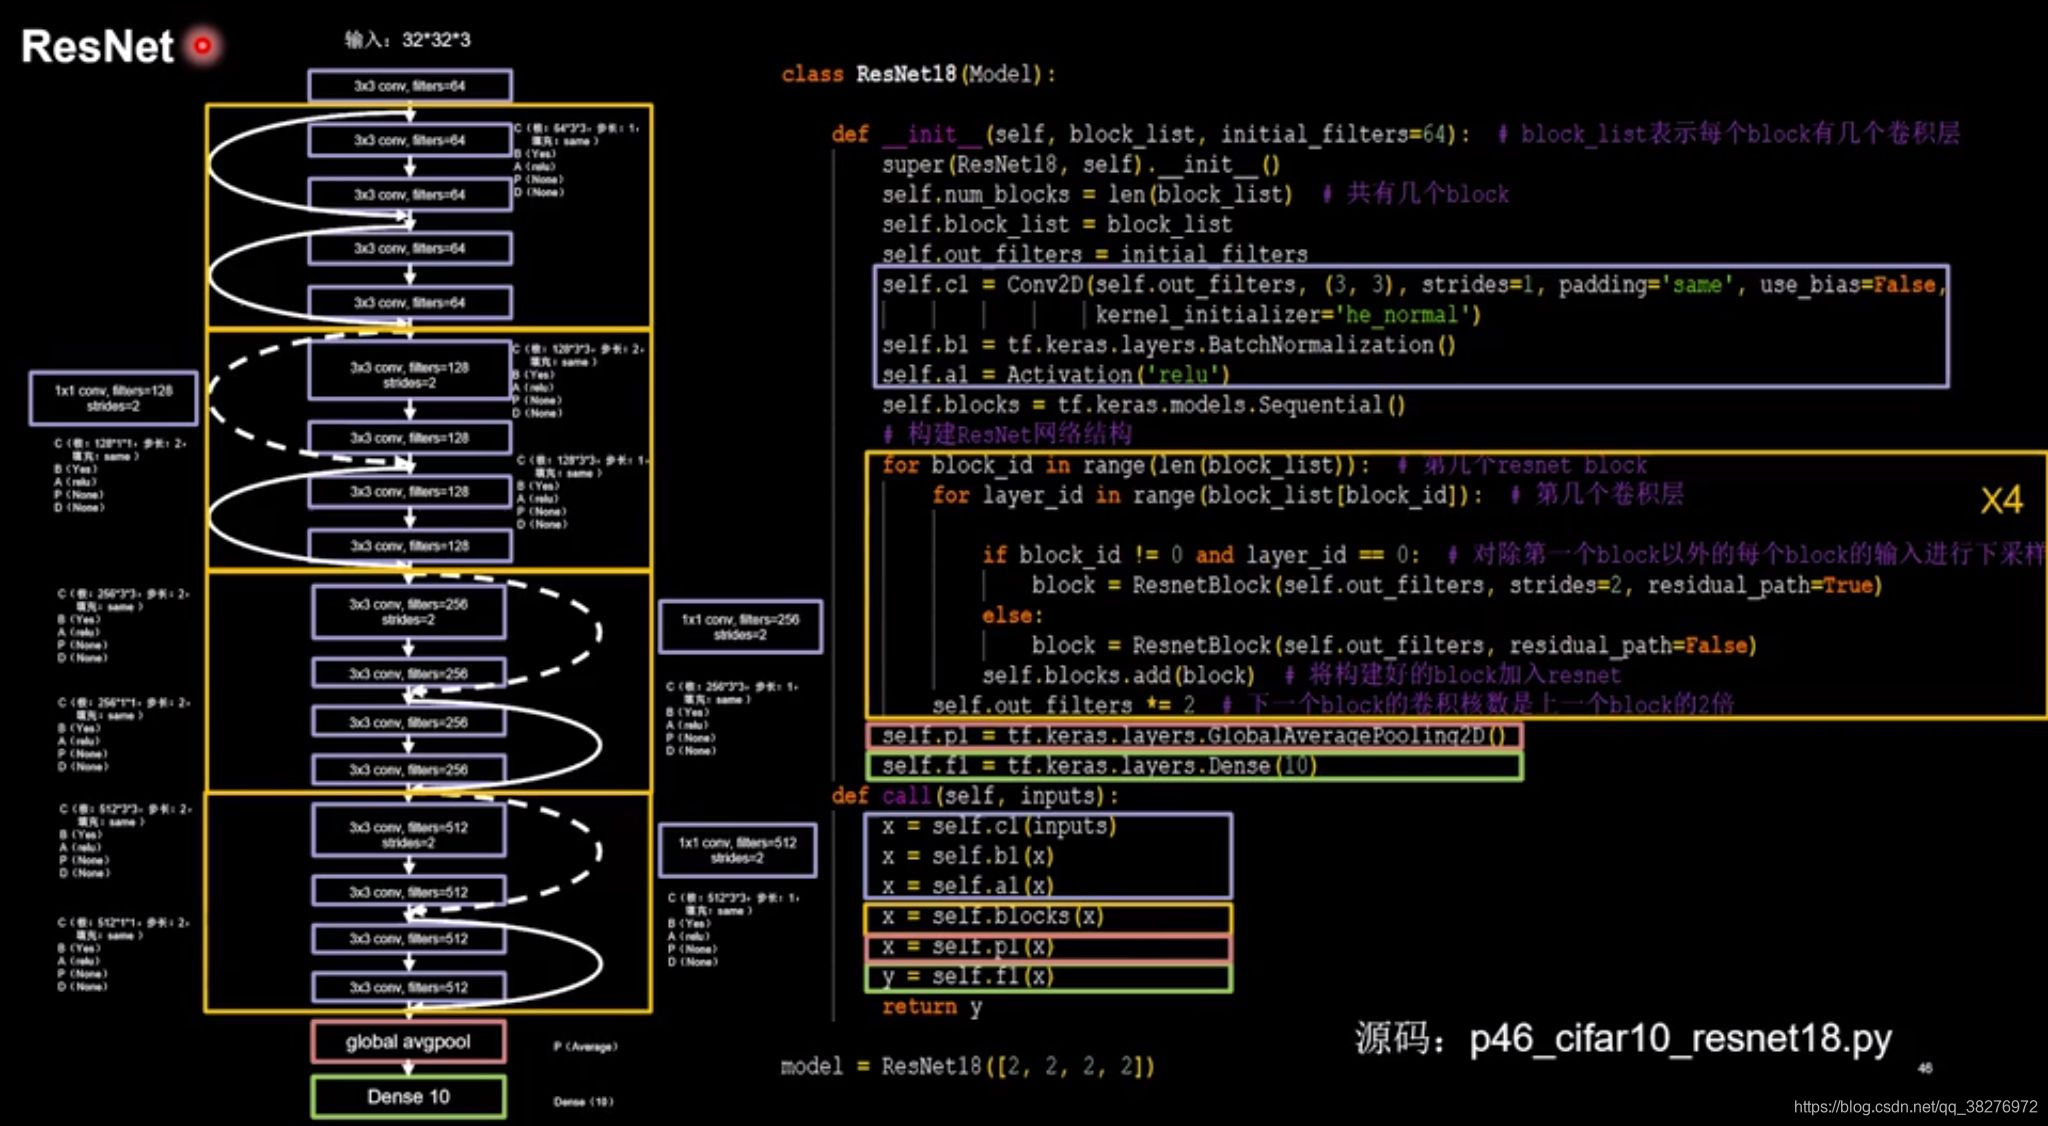This screenshot has height=1126, width=2048.
Task: Click the def call(self, inputs) line
Action: point(975,796)
